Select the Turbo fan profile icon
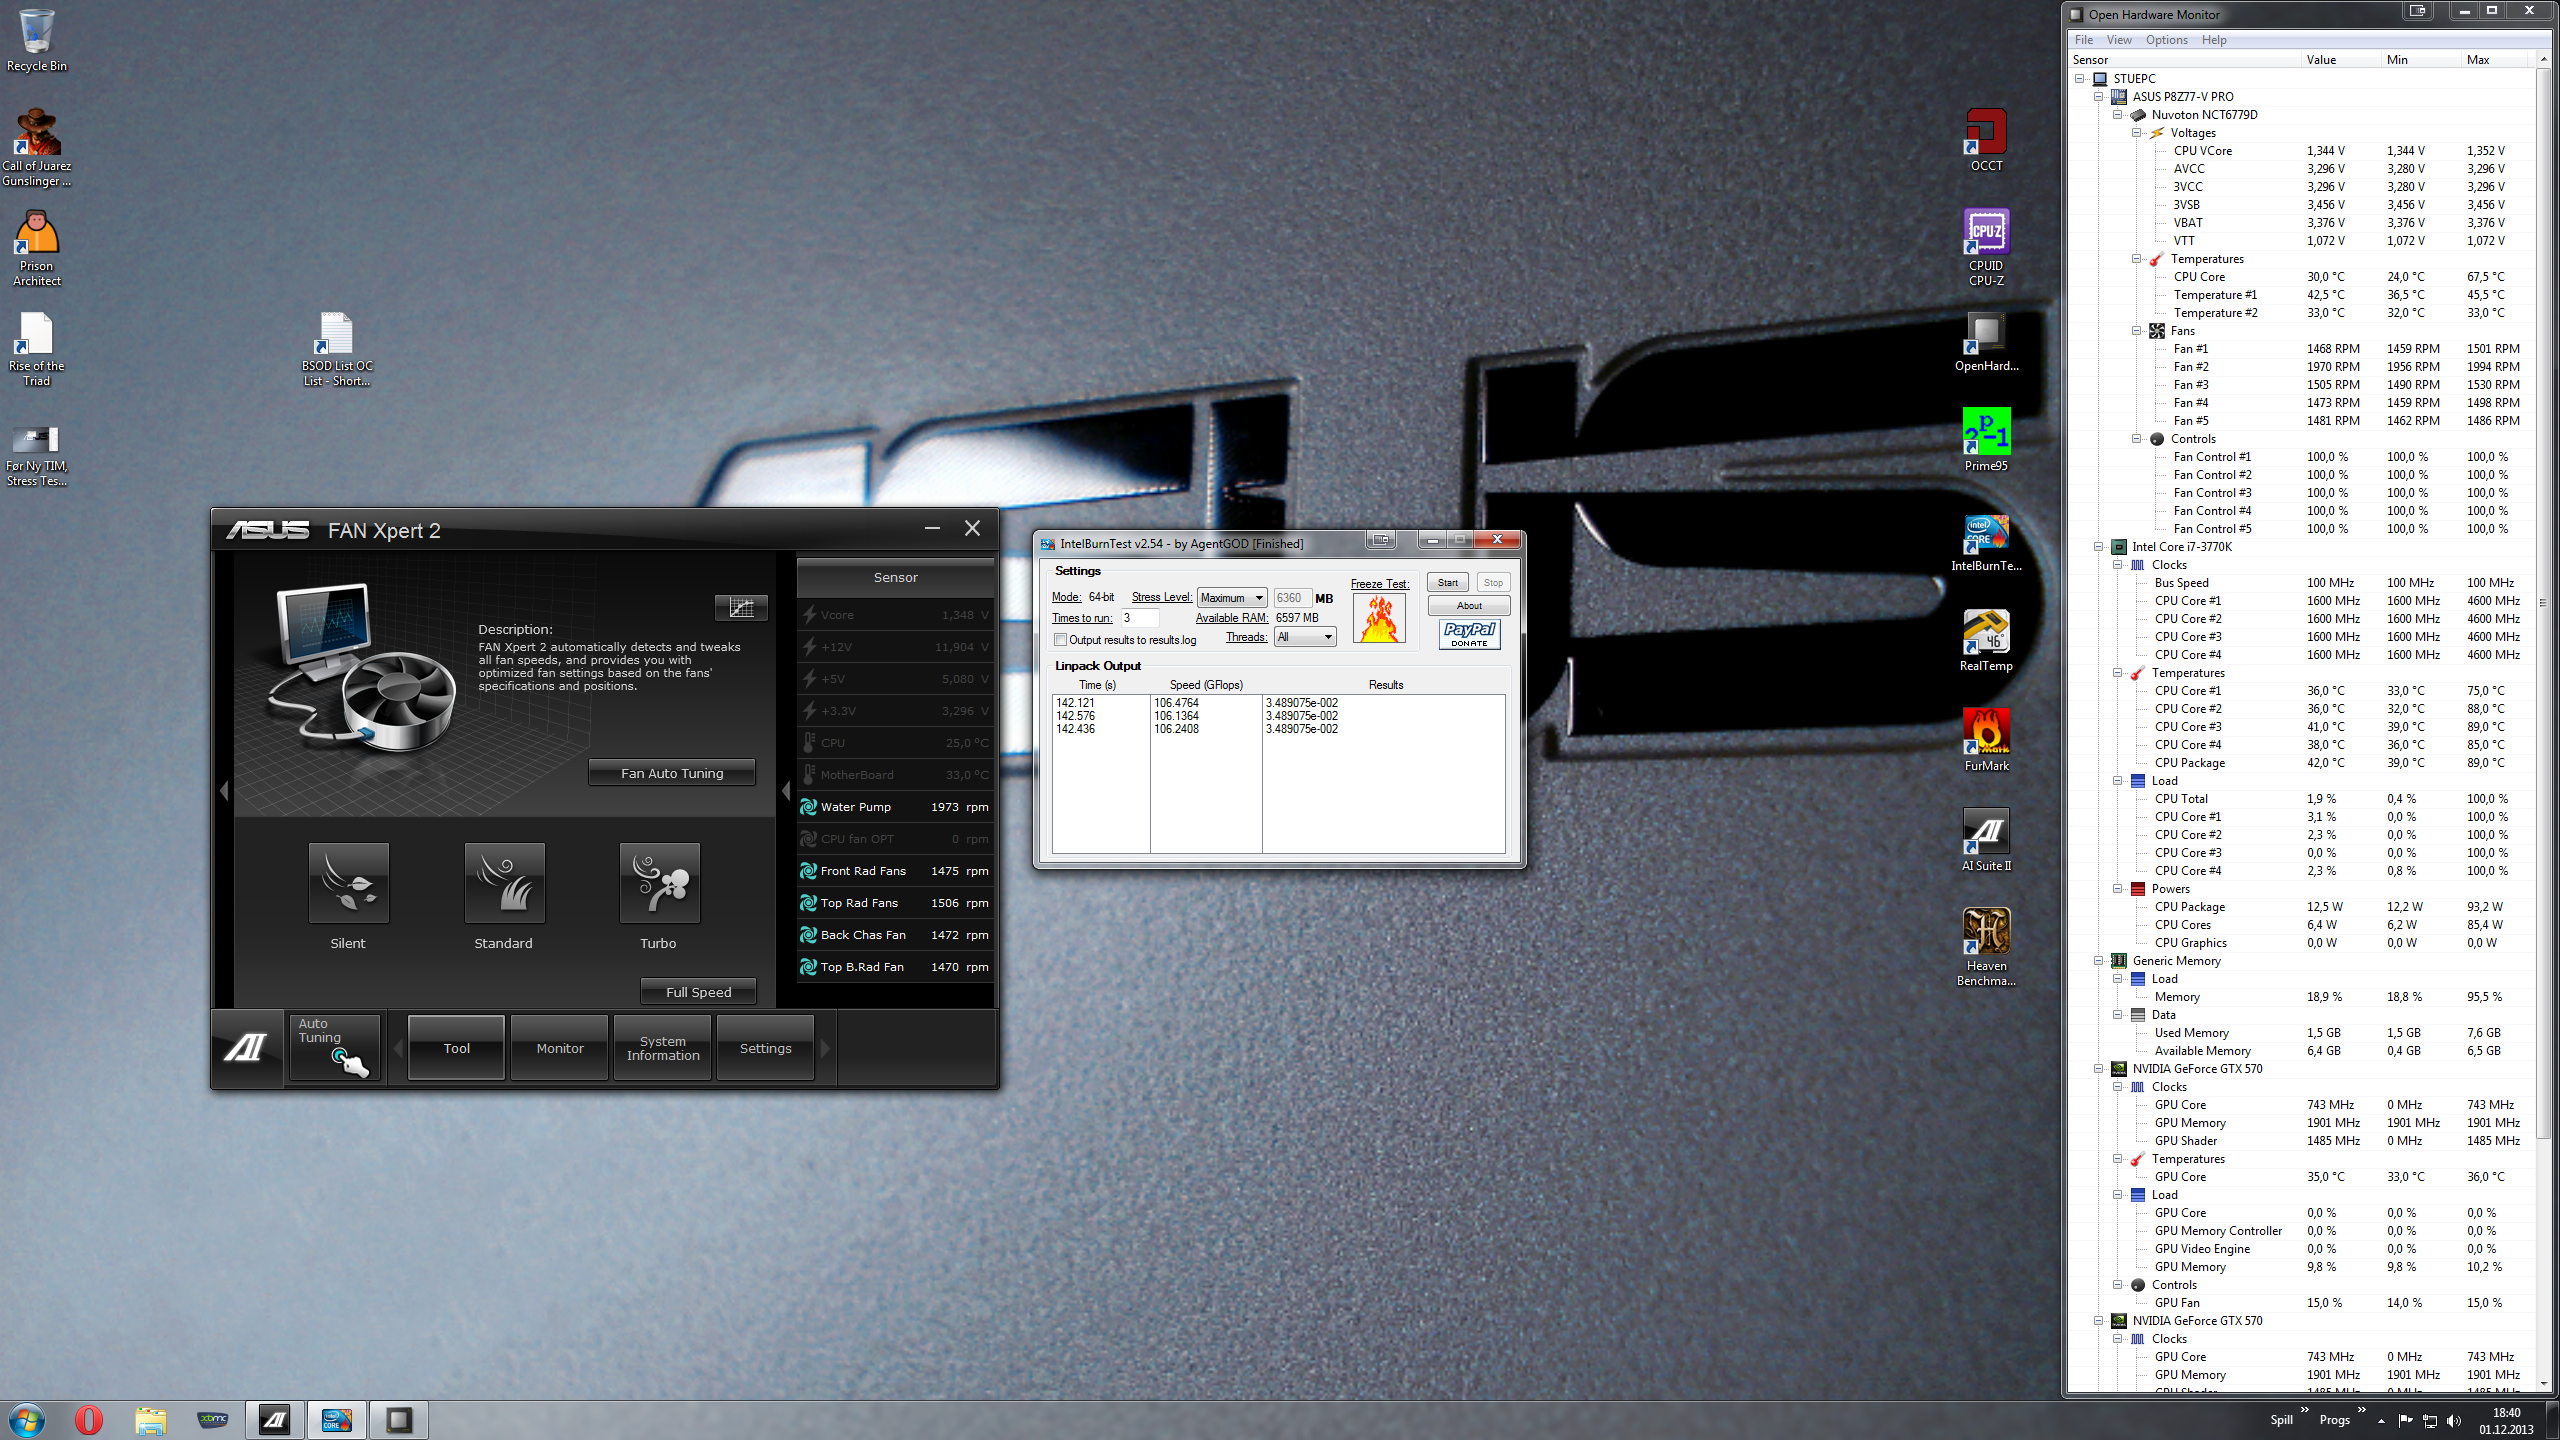2560x1440 pixels. pyautogui.click(x=659, y=882)
